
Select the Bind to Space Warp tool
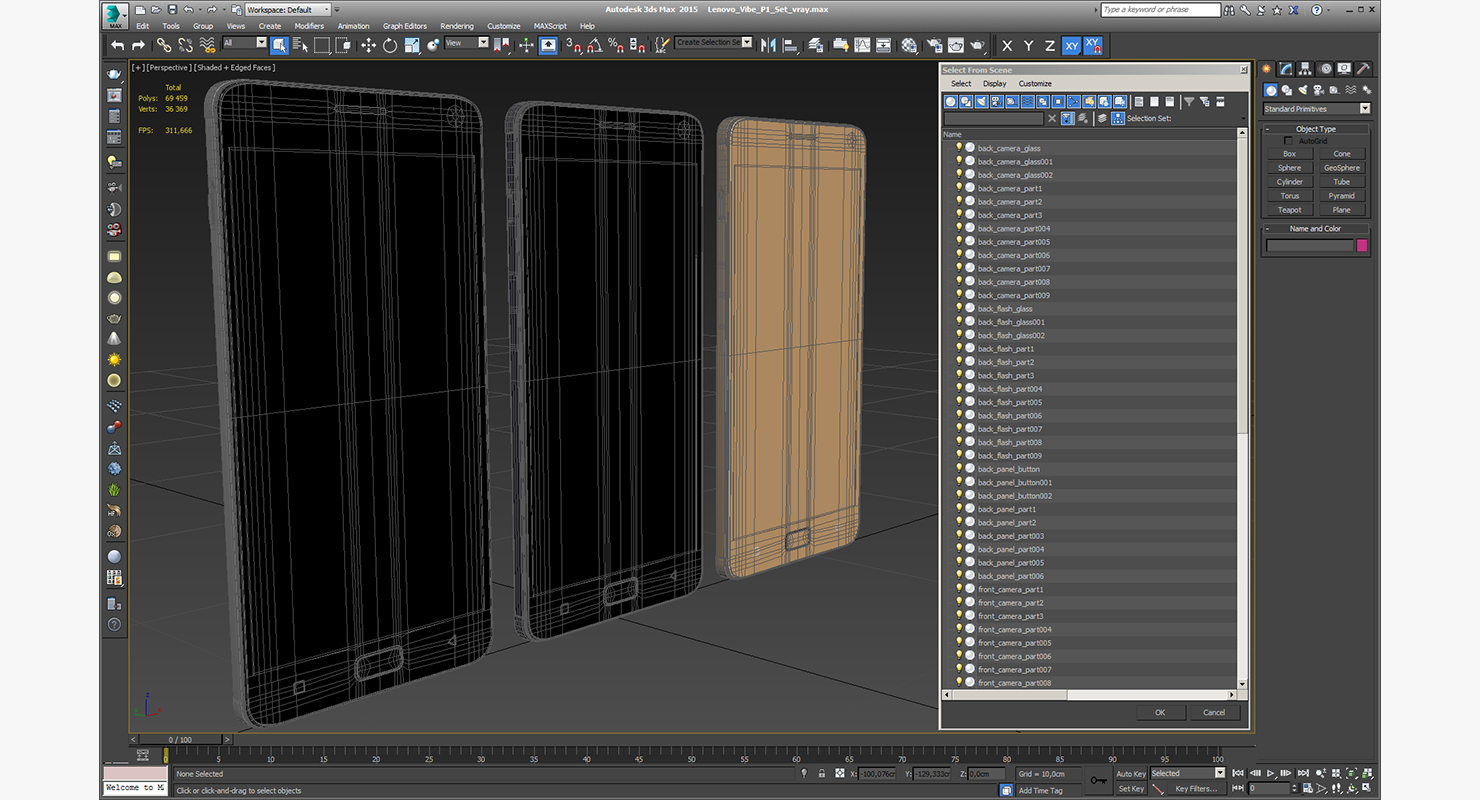[x=207, y=45]
